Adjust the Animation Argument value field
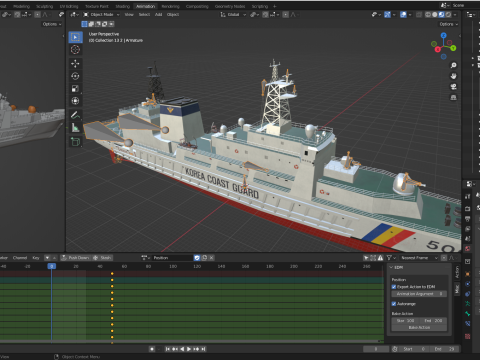 [x=419, y=294]
